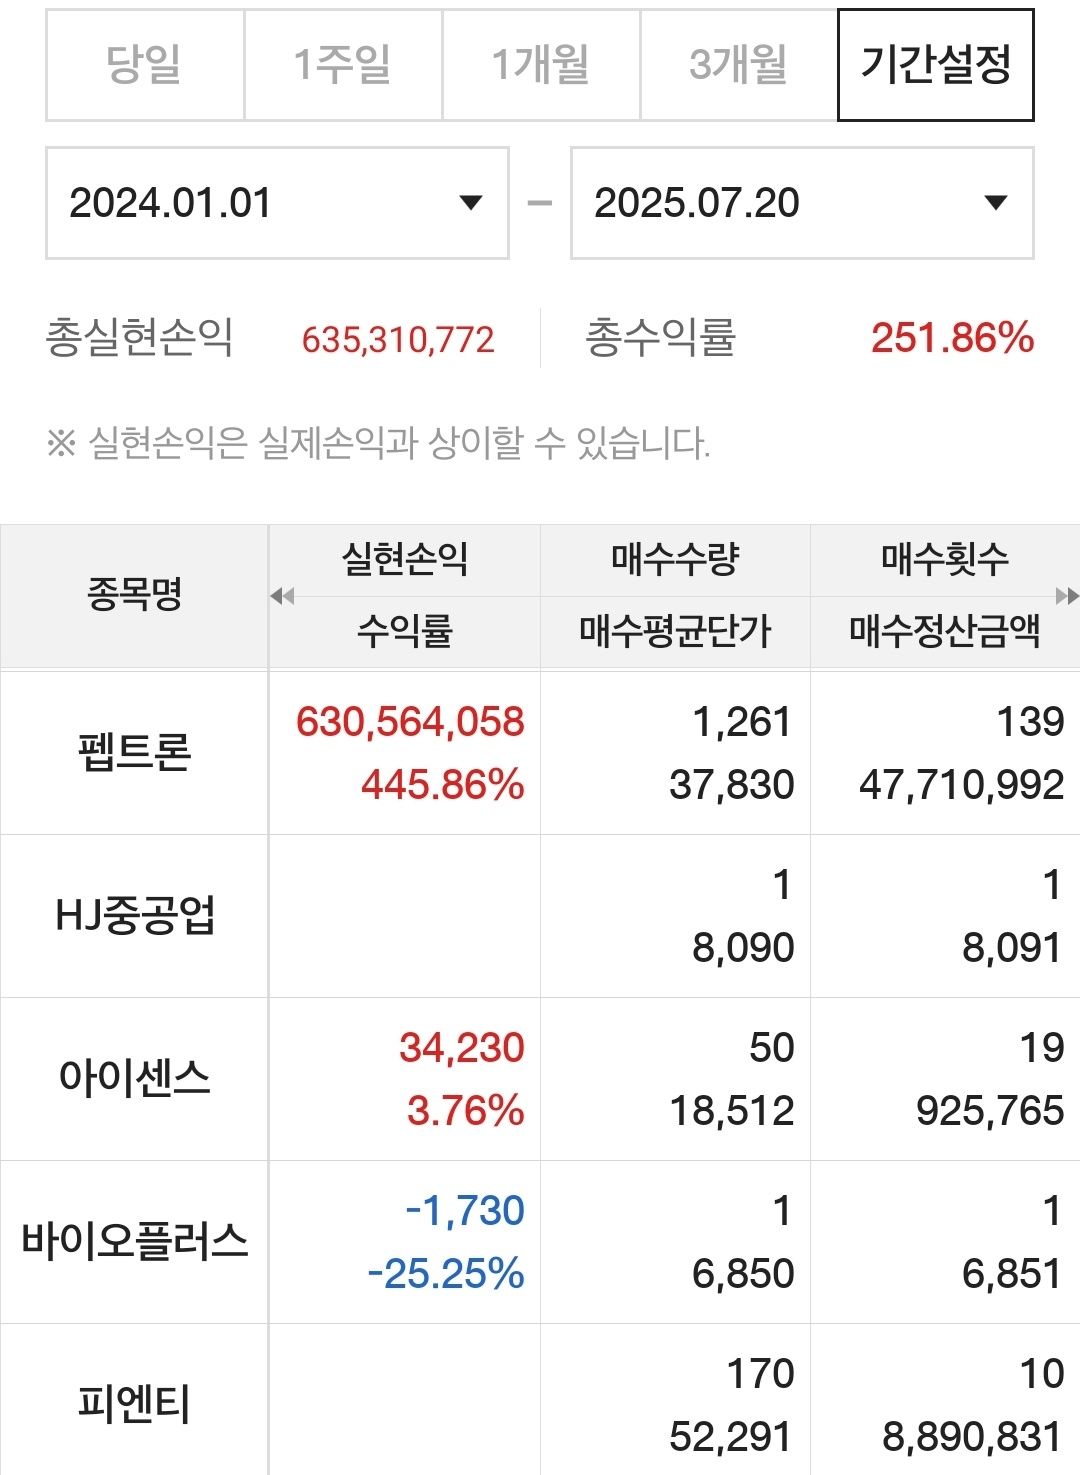Open the 바이오플러스 stock entry

pyautogui.click(x=540, y=1242)
